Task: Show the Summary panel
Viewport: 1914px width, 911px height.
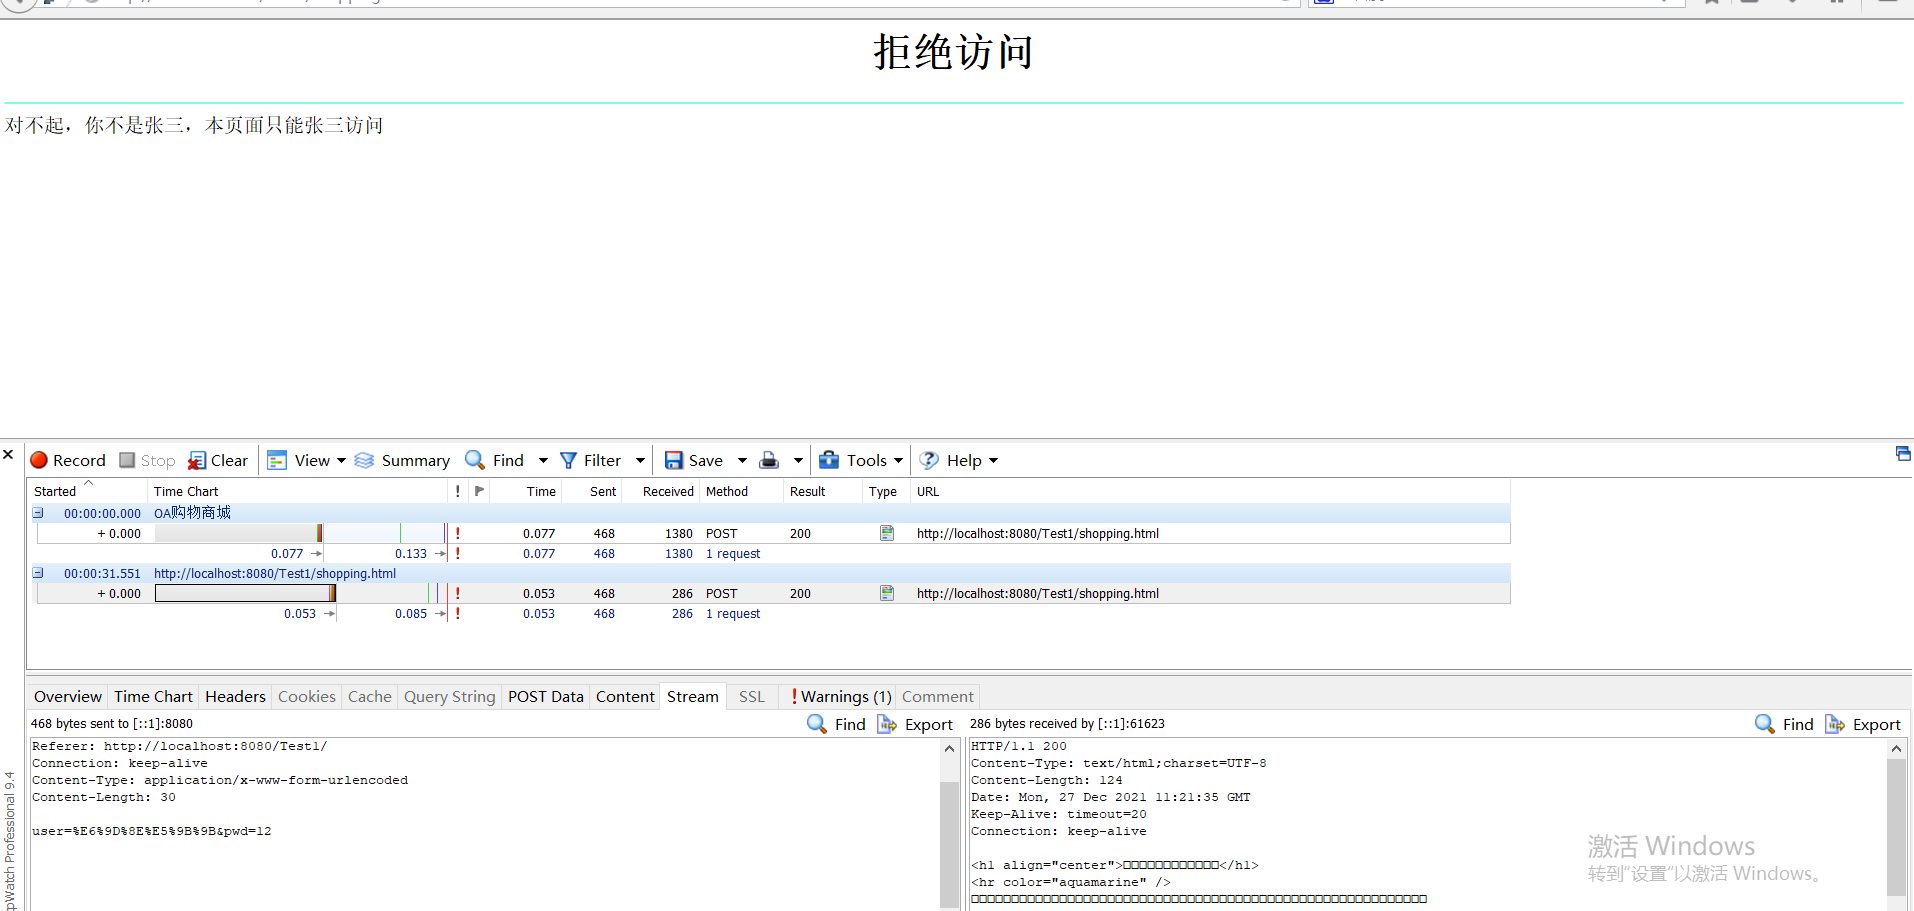Action: 402,460
